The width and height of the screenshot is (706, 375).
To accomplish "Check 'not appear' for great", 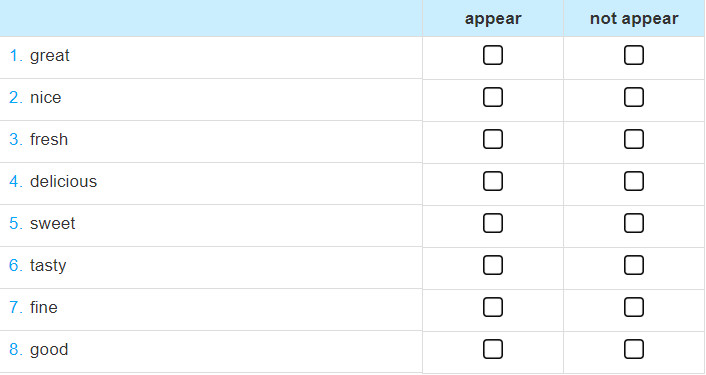I will (x=634, y=55).
